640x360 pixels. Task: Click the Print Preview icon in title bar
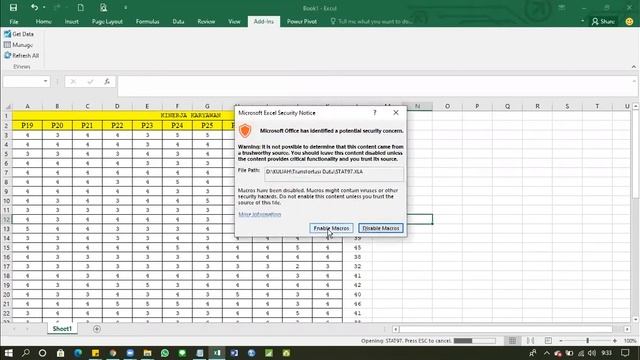pos(103,7)
